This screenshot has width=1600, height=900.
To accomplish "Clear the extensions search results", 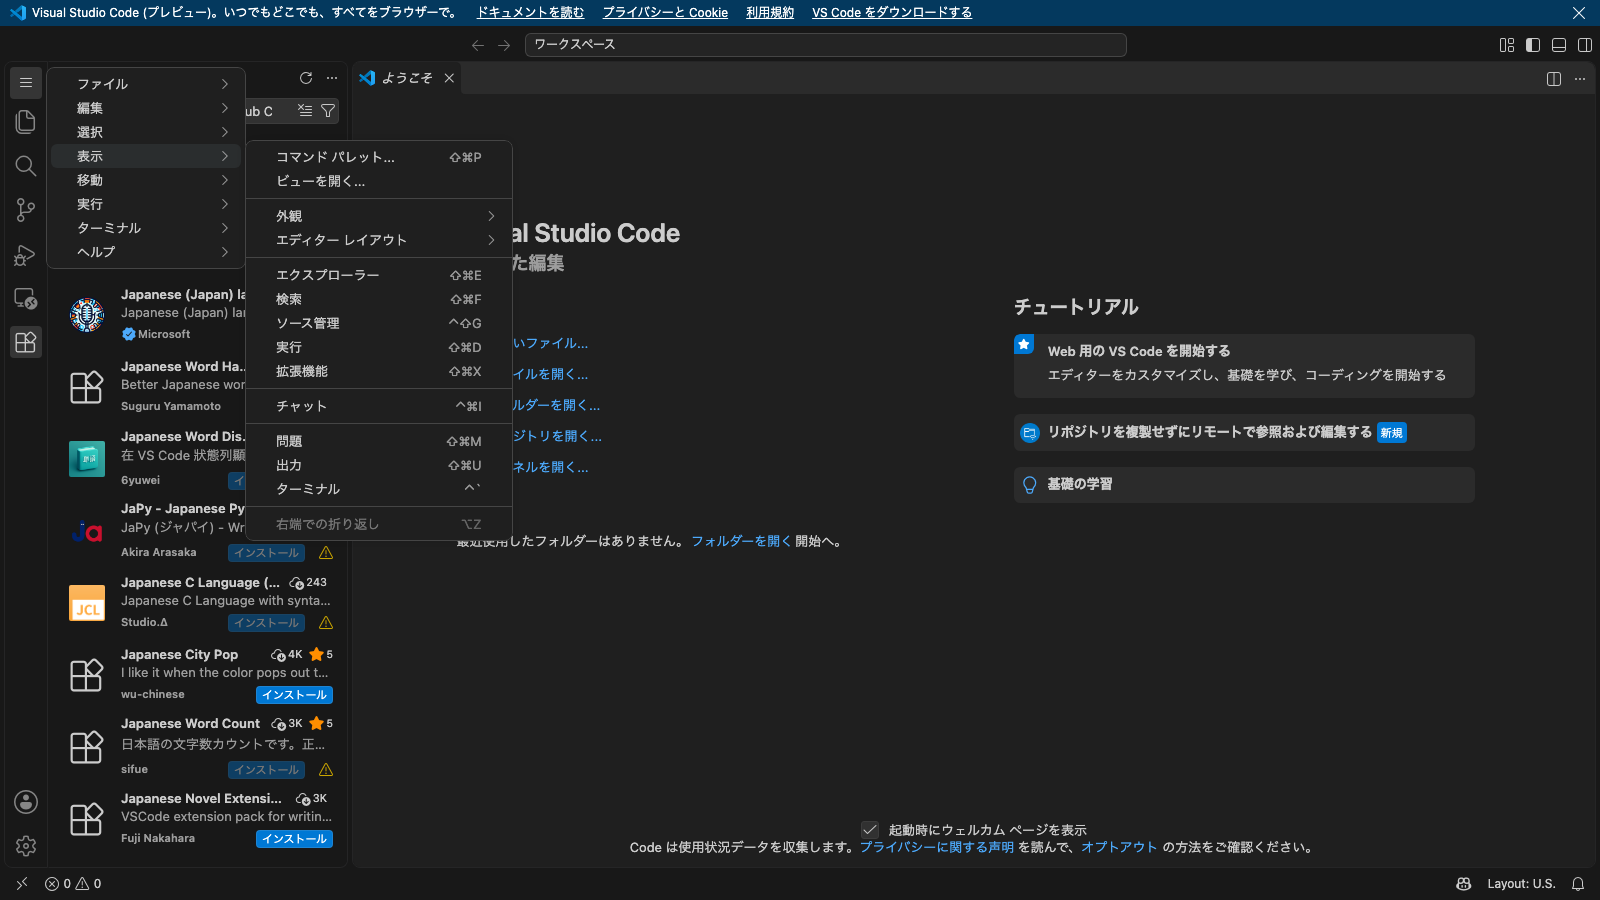I will coord(305,111).
